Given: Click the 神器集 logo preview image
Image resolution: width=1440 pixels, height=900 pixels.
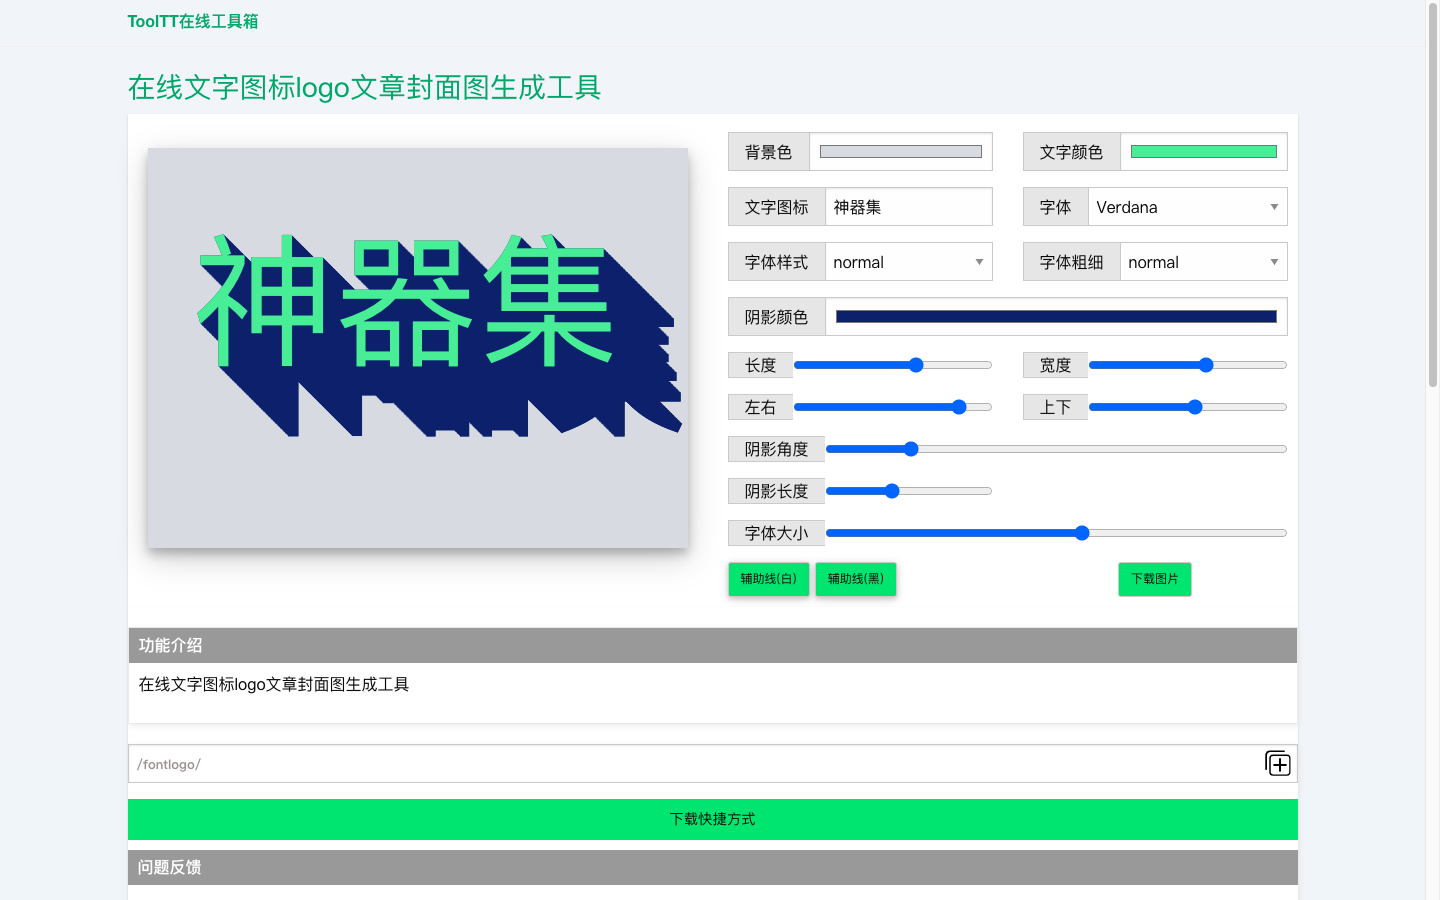Looking at the screenshot, I should [x=417, y=347].
